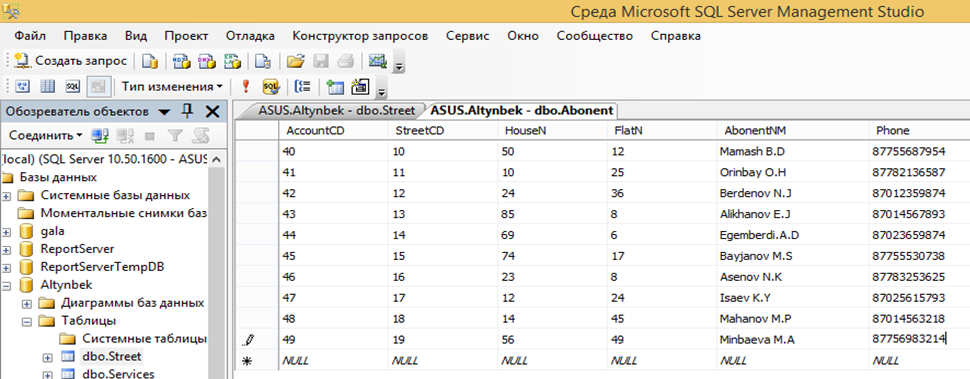Screen dimensions: 970x379
Task: Collapse the Altynbek database node
Action: click(7, 286)
